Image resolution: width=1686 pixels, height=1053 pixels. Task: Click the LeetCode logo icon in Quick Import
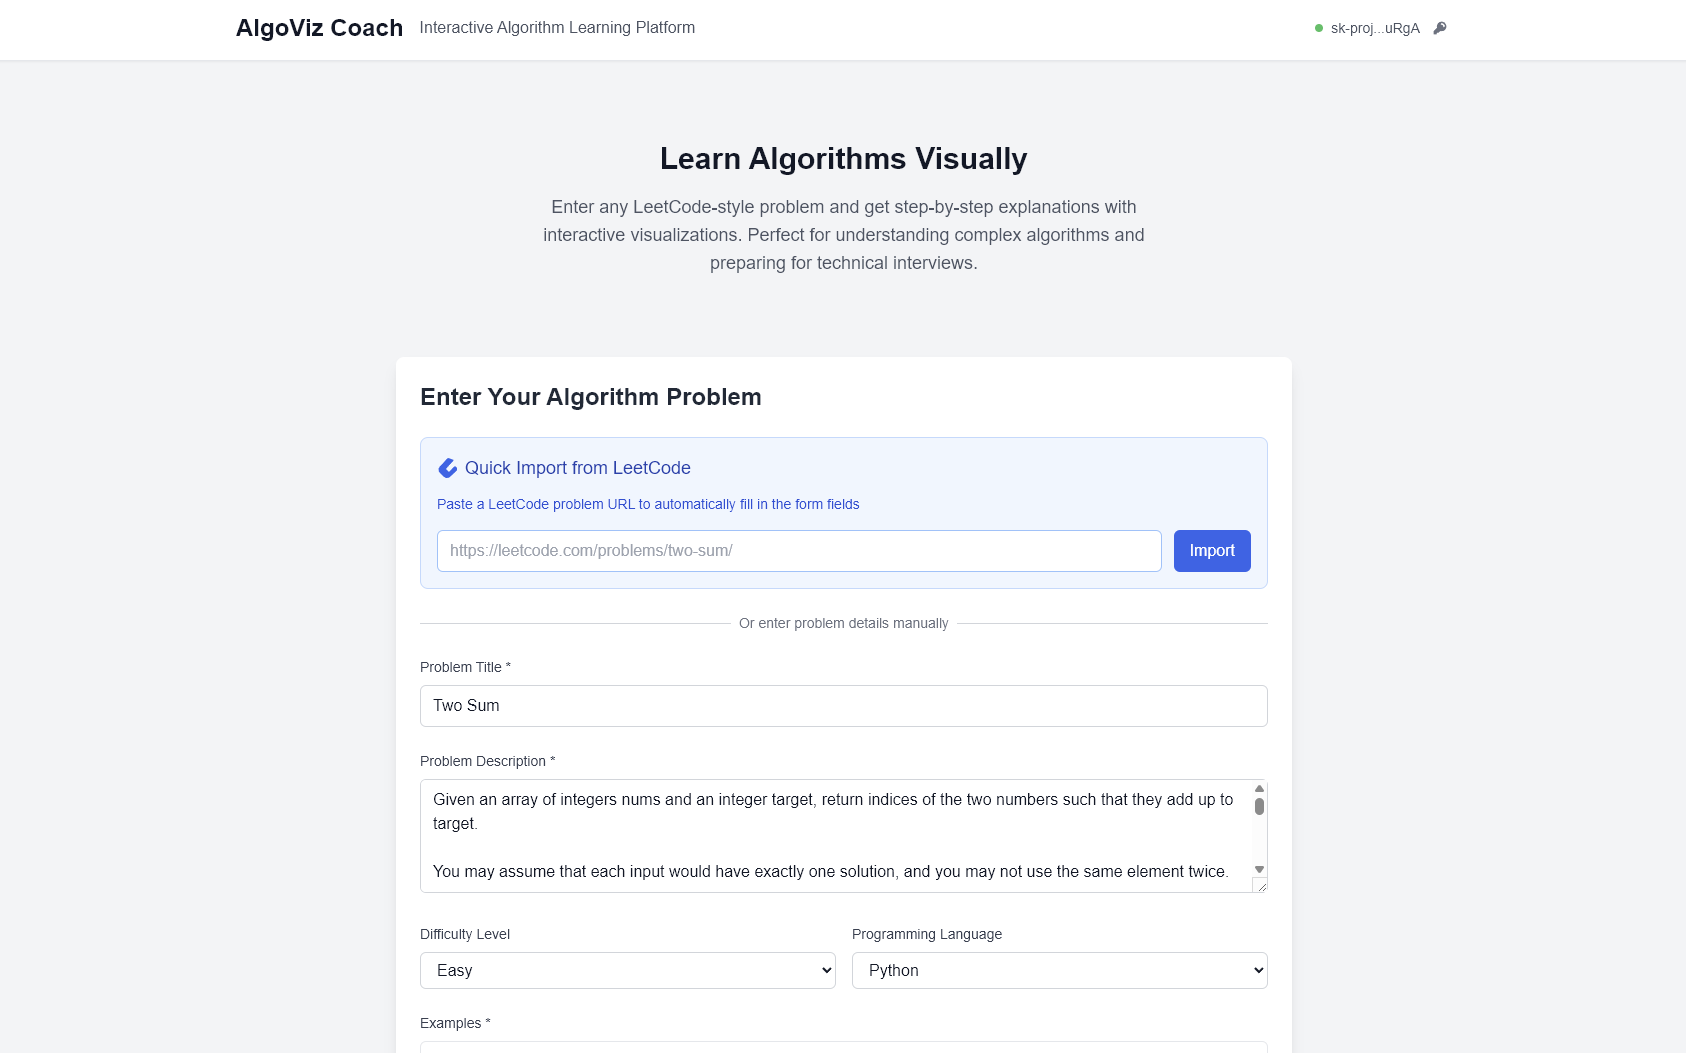[448, 468]
